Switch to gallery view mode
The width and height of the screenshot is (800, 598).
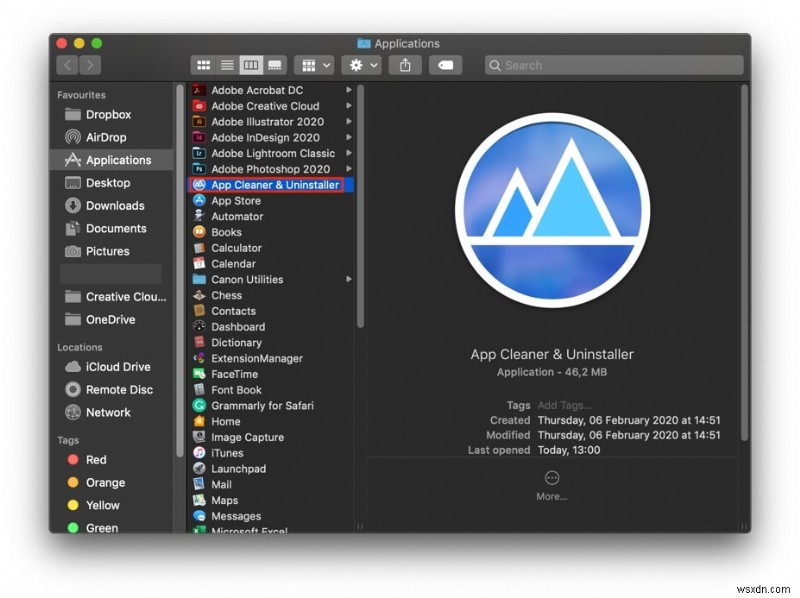point(273,64)
